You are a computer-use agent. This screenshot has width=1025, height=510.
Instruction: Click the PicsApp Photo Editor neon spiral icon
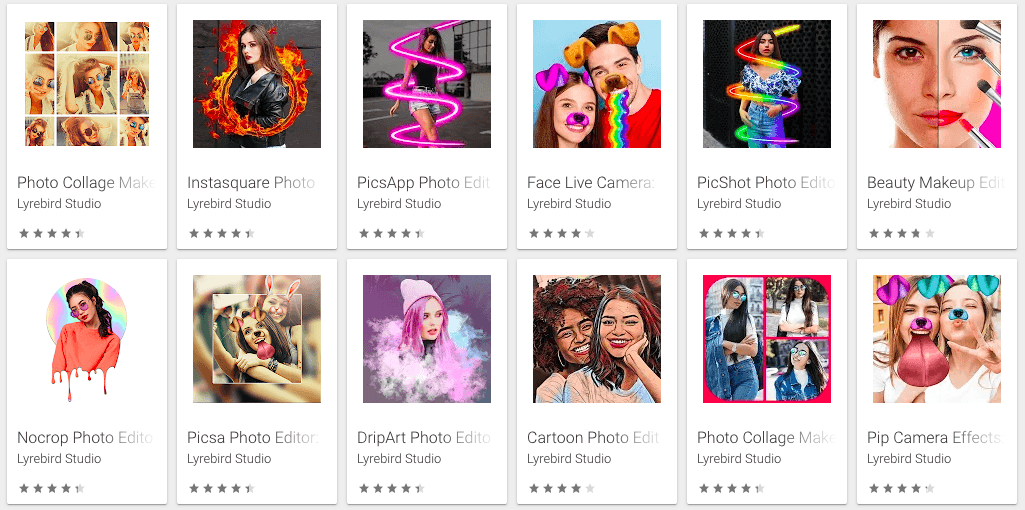[x=427, y=84]
